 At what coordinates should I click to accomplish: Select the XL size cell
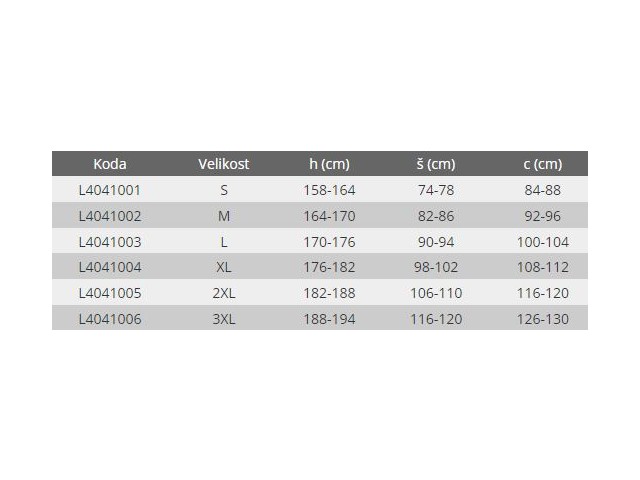(x=224, y=266)
